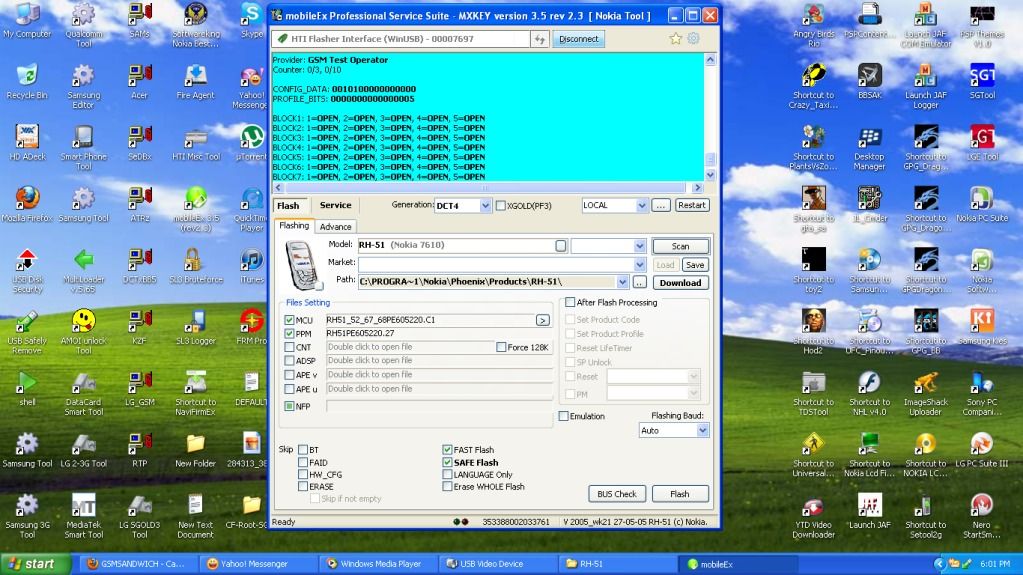
Task: Uncheck FAST Flash option
Action: [447, 450]
